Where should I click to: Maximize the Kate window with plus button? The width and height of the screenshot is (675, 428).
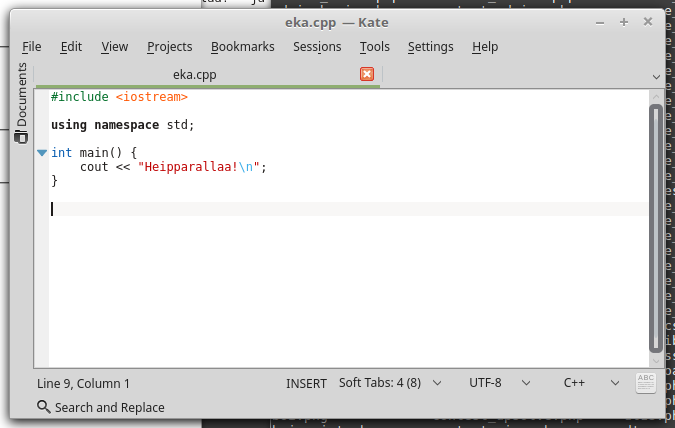(x=624, y=19)
